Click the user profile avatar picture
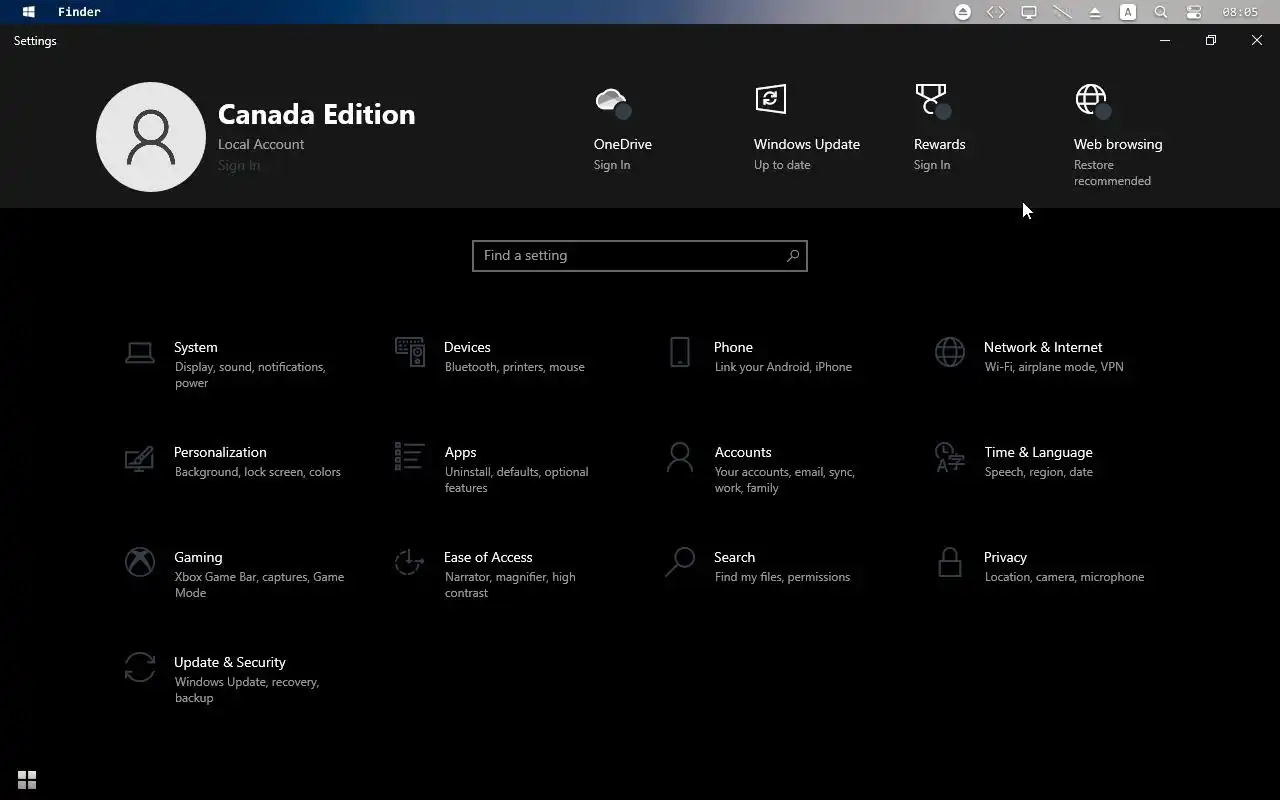The width and height of the screenshot is (1280, 800). coord(151,137)
